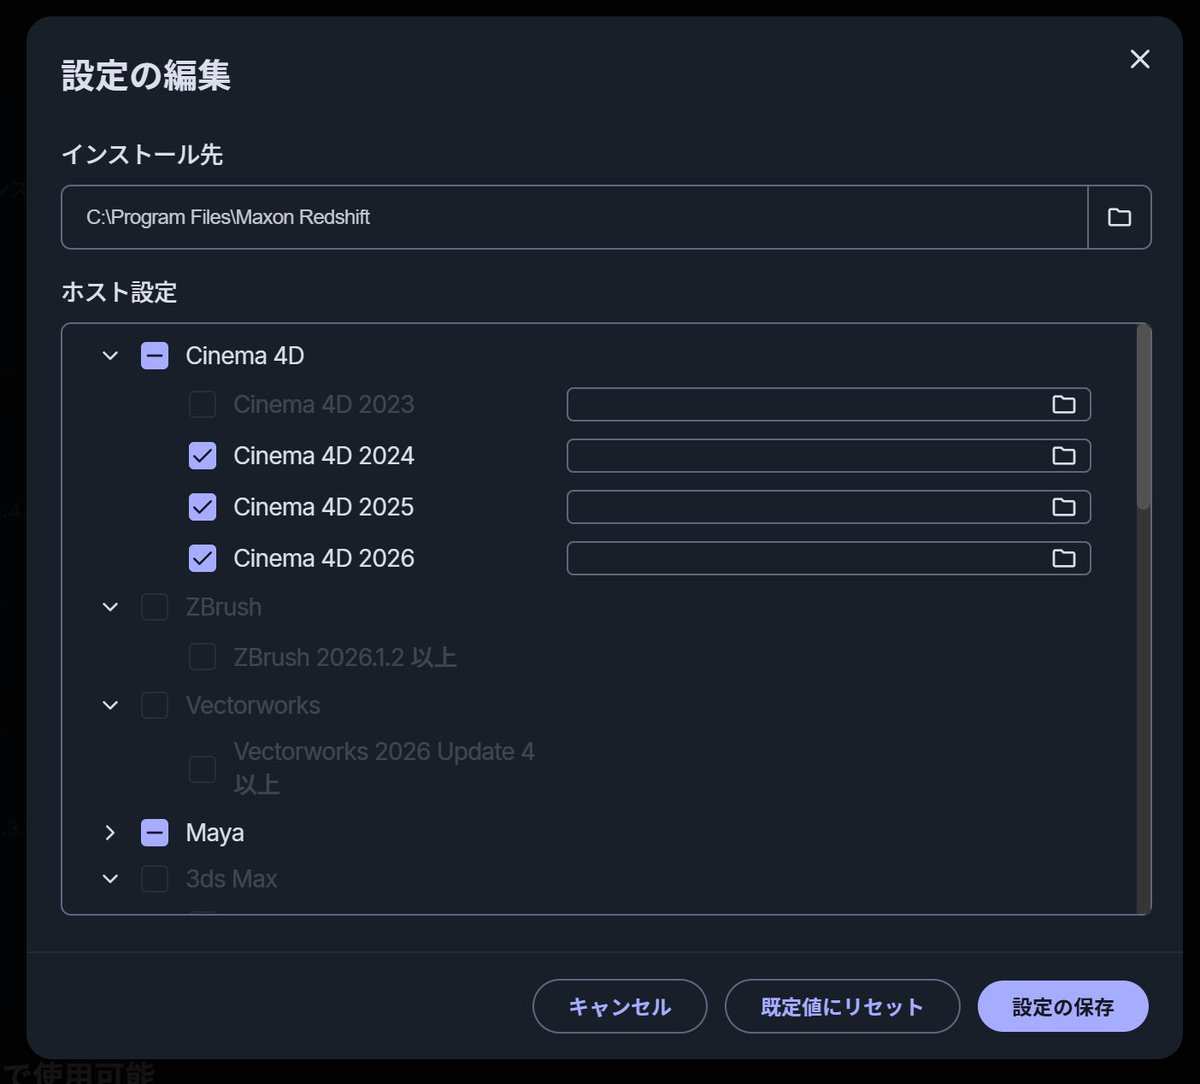Click the host list vertical scrollbar
The image size is (1200, 1084).
pos(1144,418)
